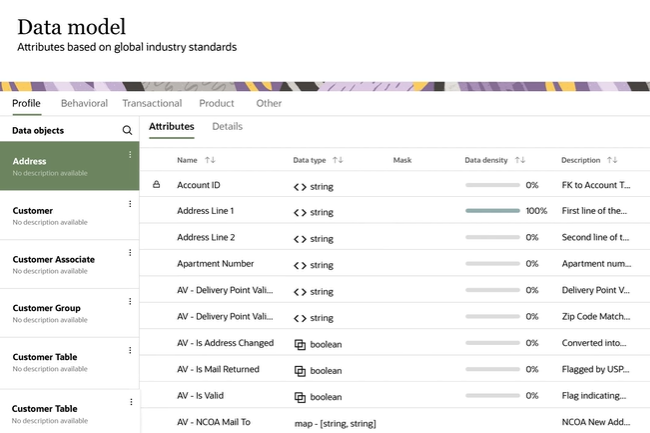The height and width of the screenshot is (433, 650).
Task: Open Customer Associate kebab menu
Action: 130,252
